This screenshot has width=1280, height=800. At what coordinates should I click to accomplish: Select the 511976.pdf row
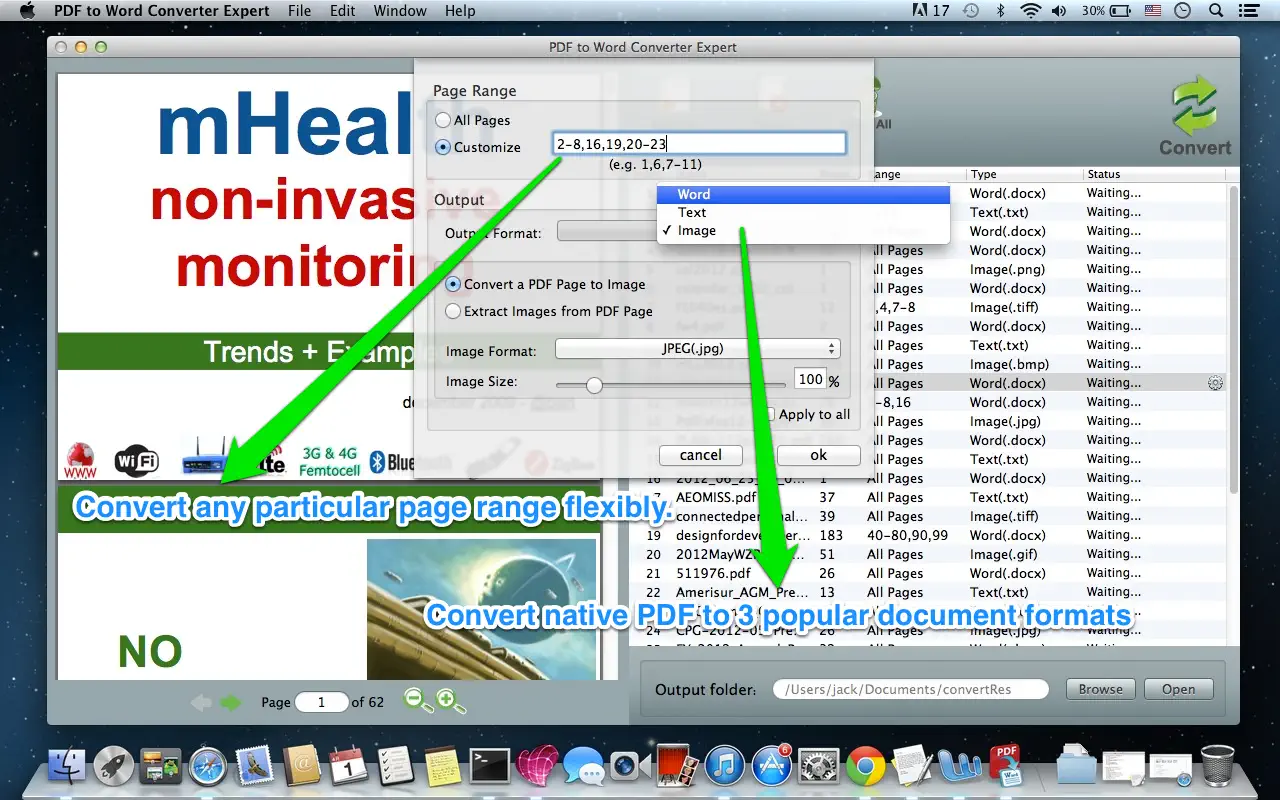[935, 573]
